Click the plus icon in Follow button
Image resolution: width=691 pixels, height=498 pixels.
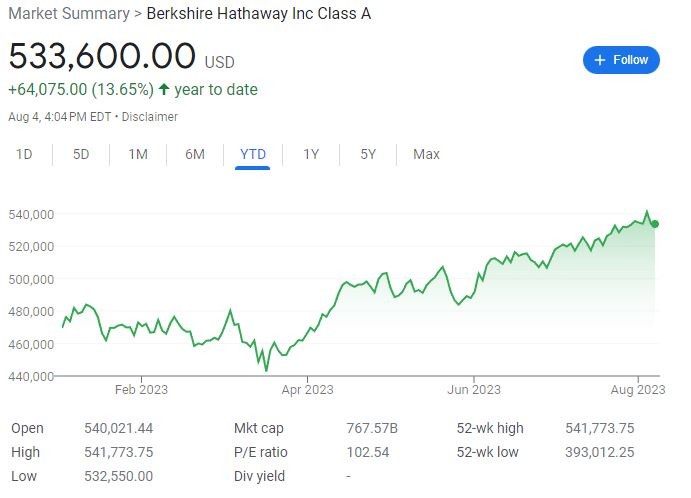click(600, 60)
